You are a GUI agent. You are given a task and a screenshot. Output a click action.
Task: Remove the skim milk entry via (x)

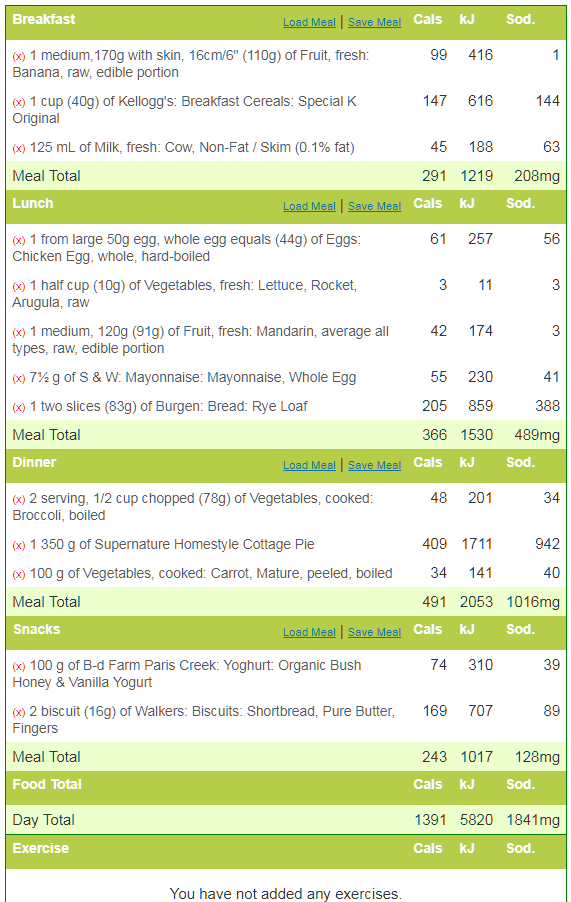(x=19, y=148)
